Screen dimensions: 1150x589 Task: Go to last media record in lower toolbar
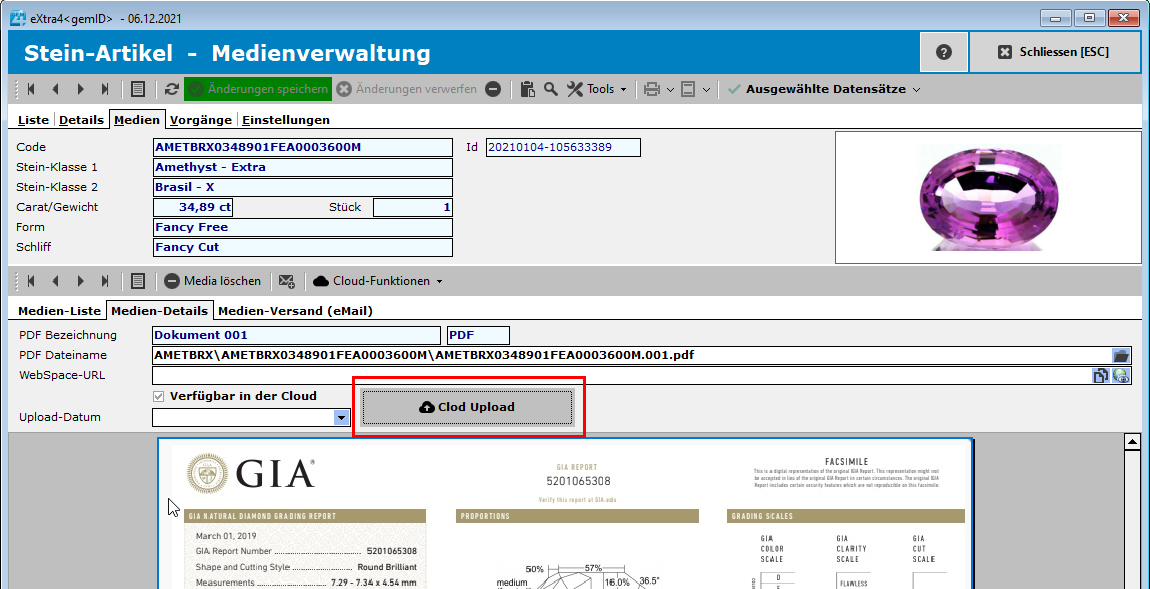105,281
